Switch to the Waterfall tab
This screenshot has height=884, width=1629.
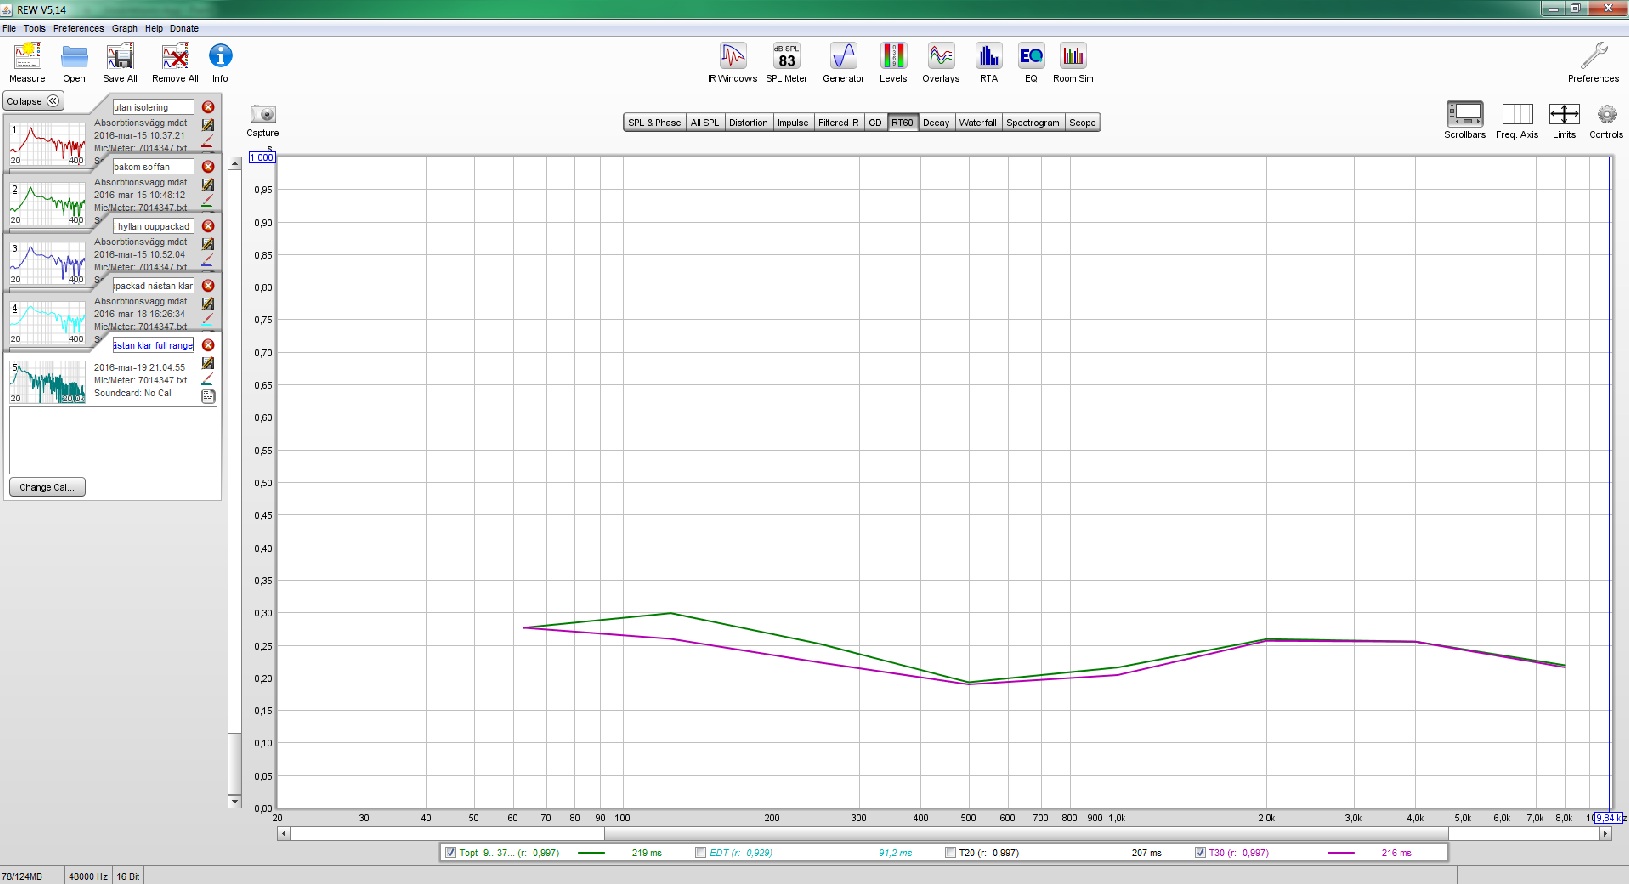[977, 123]
